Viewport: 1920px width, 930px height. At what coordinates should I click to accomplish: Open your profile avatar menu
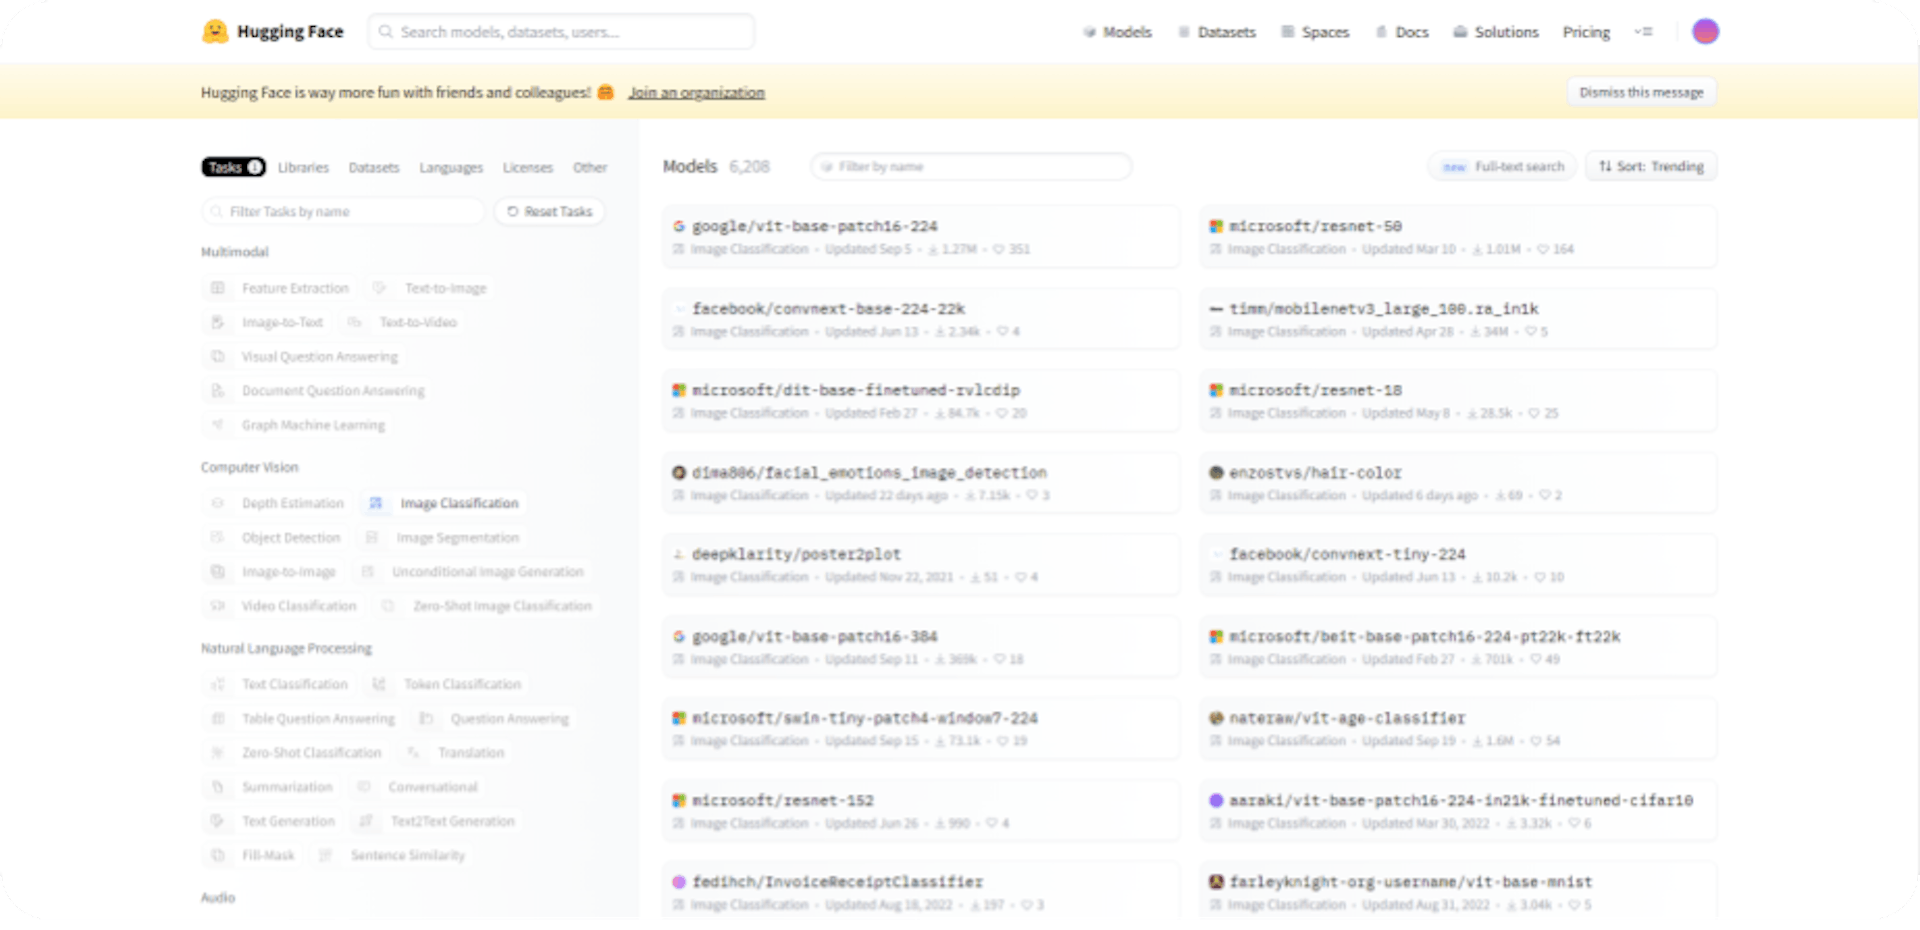coord(1706,31)
